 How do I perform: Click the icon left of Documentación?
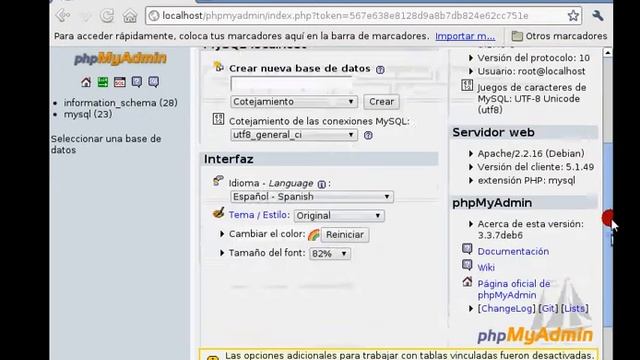click(x=467, y=249)
